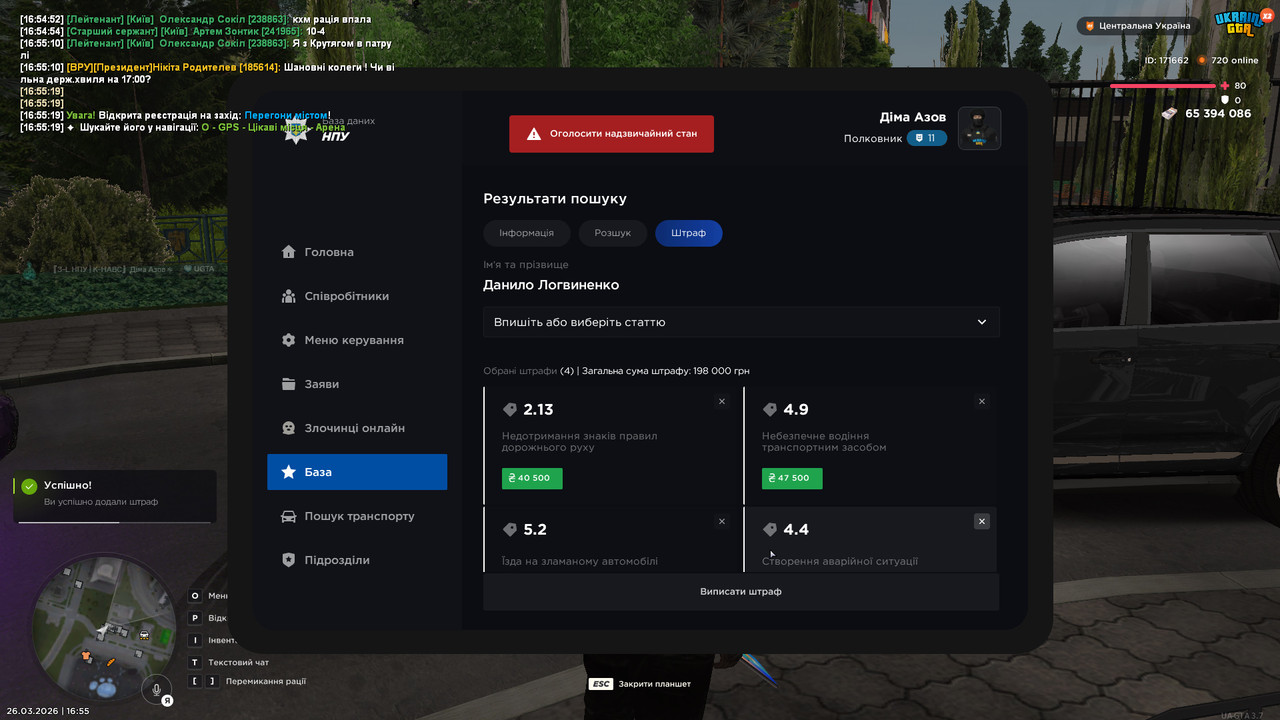The width and height of the screenshot is (1280, 720).
Task: Click the Пошук транспорту car icon
Action: tap(289, 516)
